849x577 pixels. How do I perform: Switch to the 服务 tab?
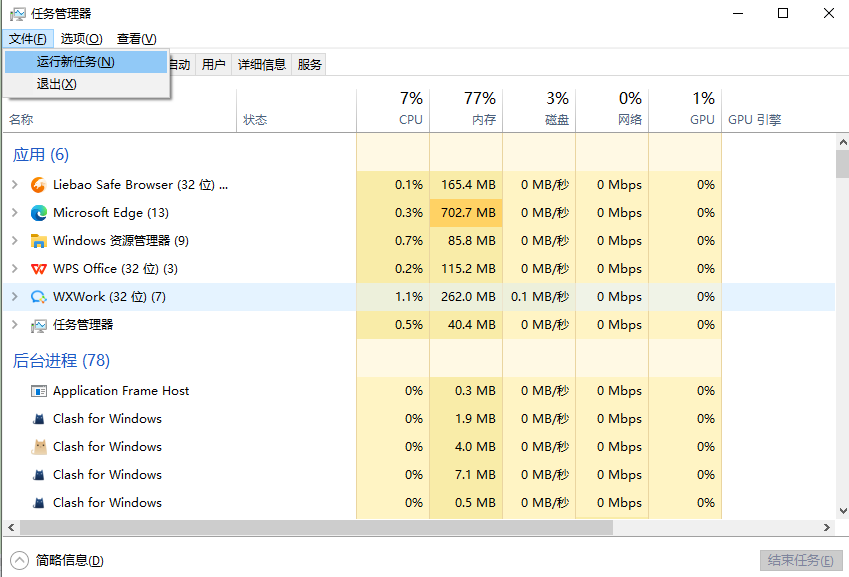(x=310, y=65)
